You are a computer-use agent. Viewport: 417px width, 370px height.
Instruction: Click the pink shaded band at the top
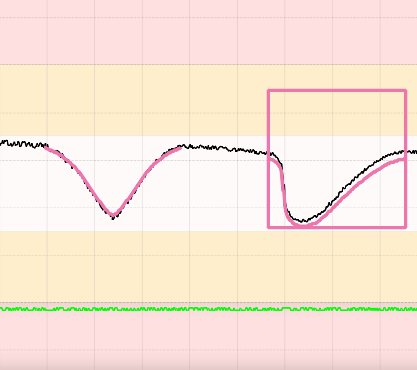point(208,32)
